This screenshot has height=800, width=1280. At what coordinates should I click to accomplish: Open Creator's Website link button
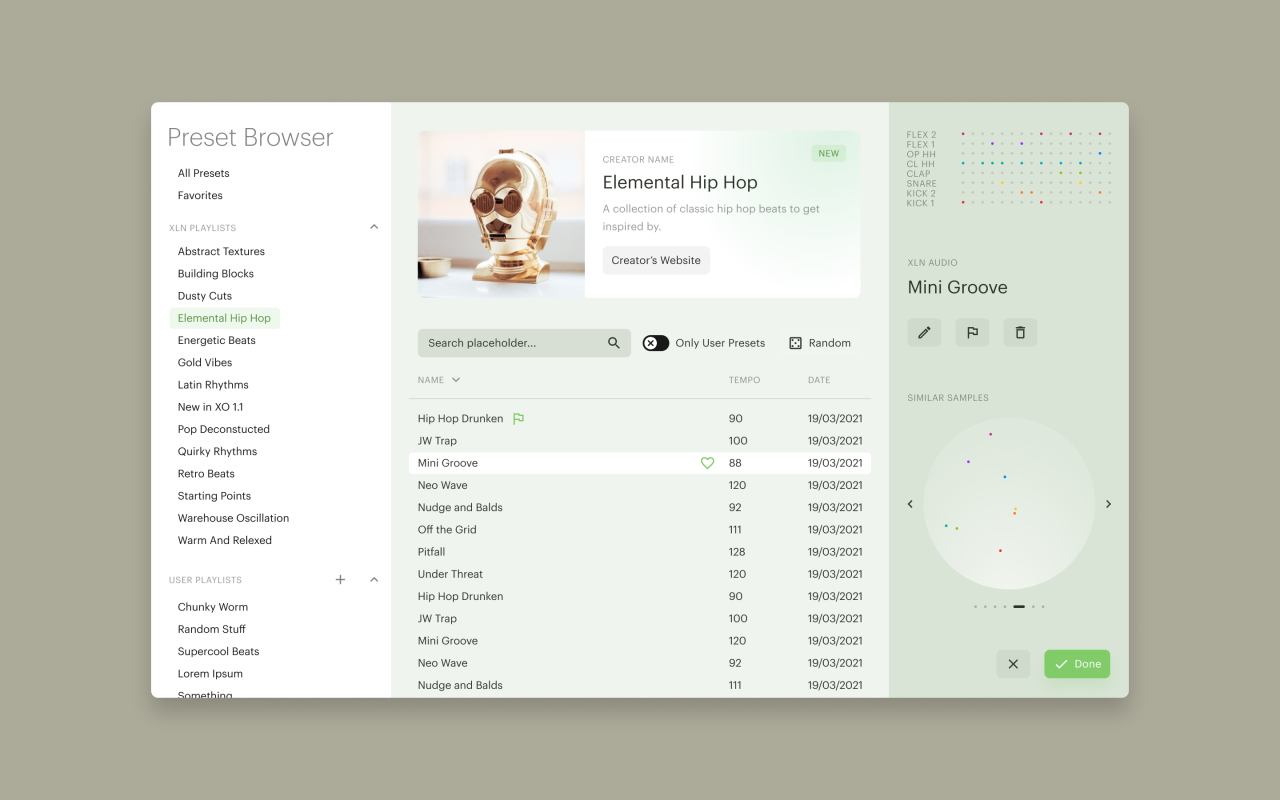656,260
